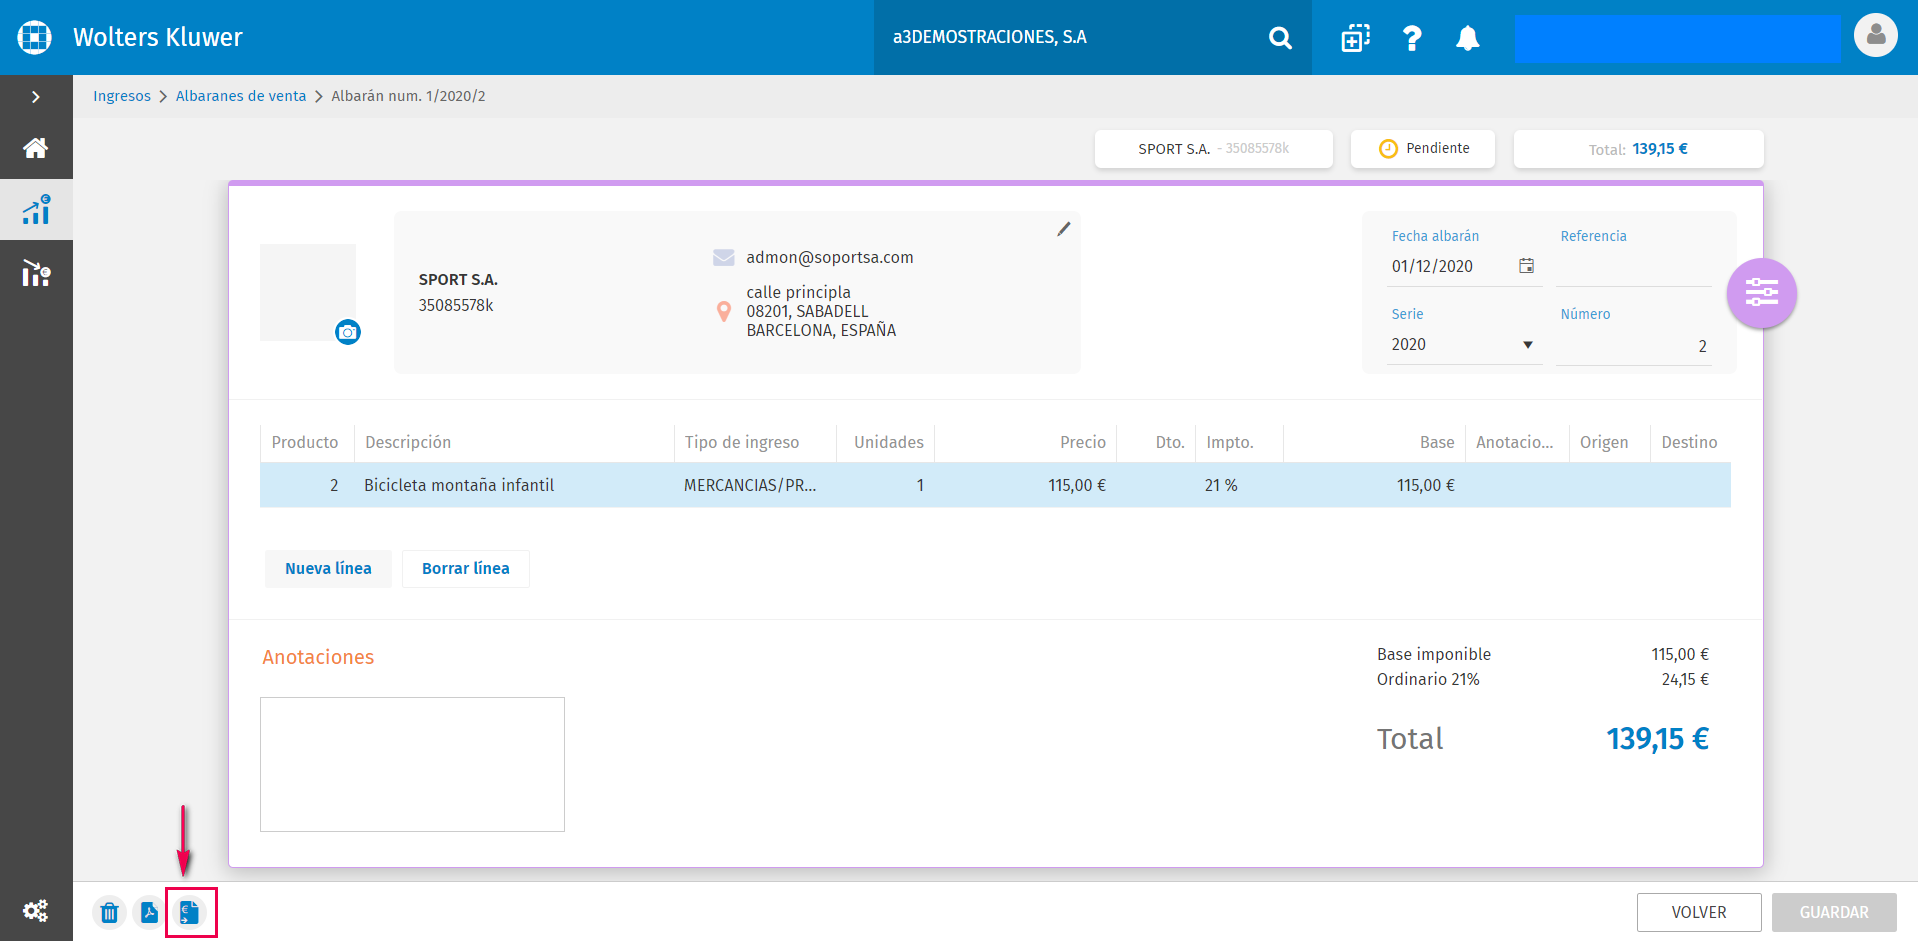1918x941 pixels.
Task: Click the Pendiente clock status icon
Action: pyautogui.click(x=1388, y=148)
